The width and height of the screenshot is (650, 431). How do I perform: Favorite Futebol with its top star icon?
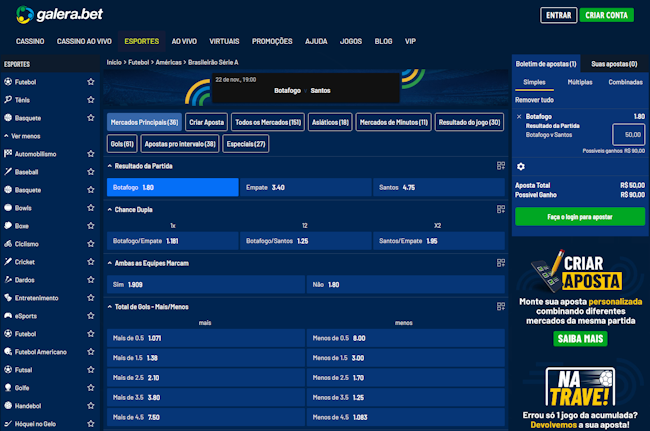[x=91, y=82]
